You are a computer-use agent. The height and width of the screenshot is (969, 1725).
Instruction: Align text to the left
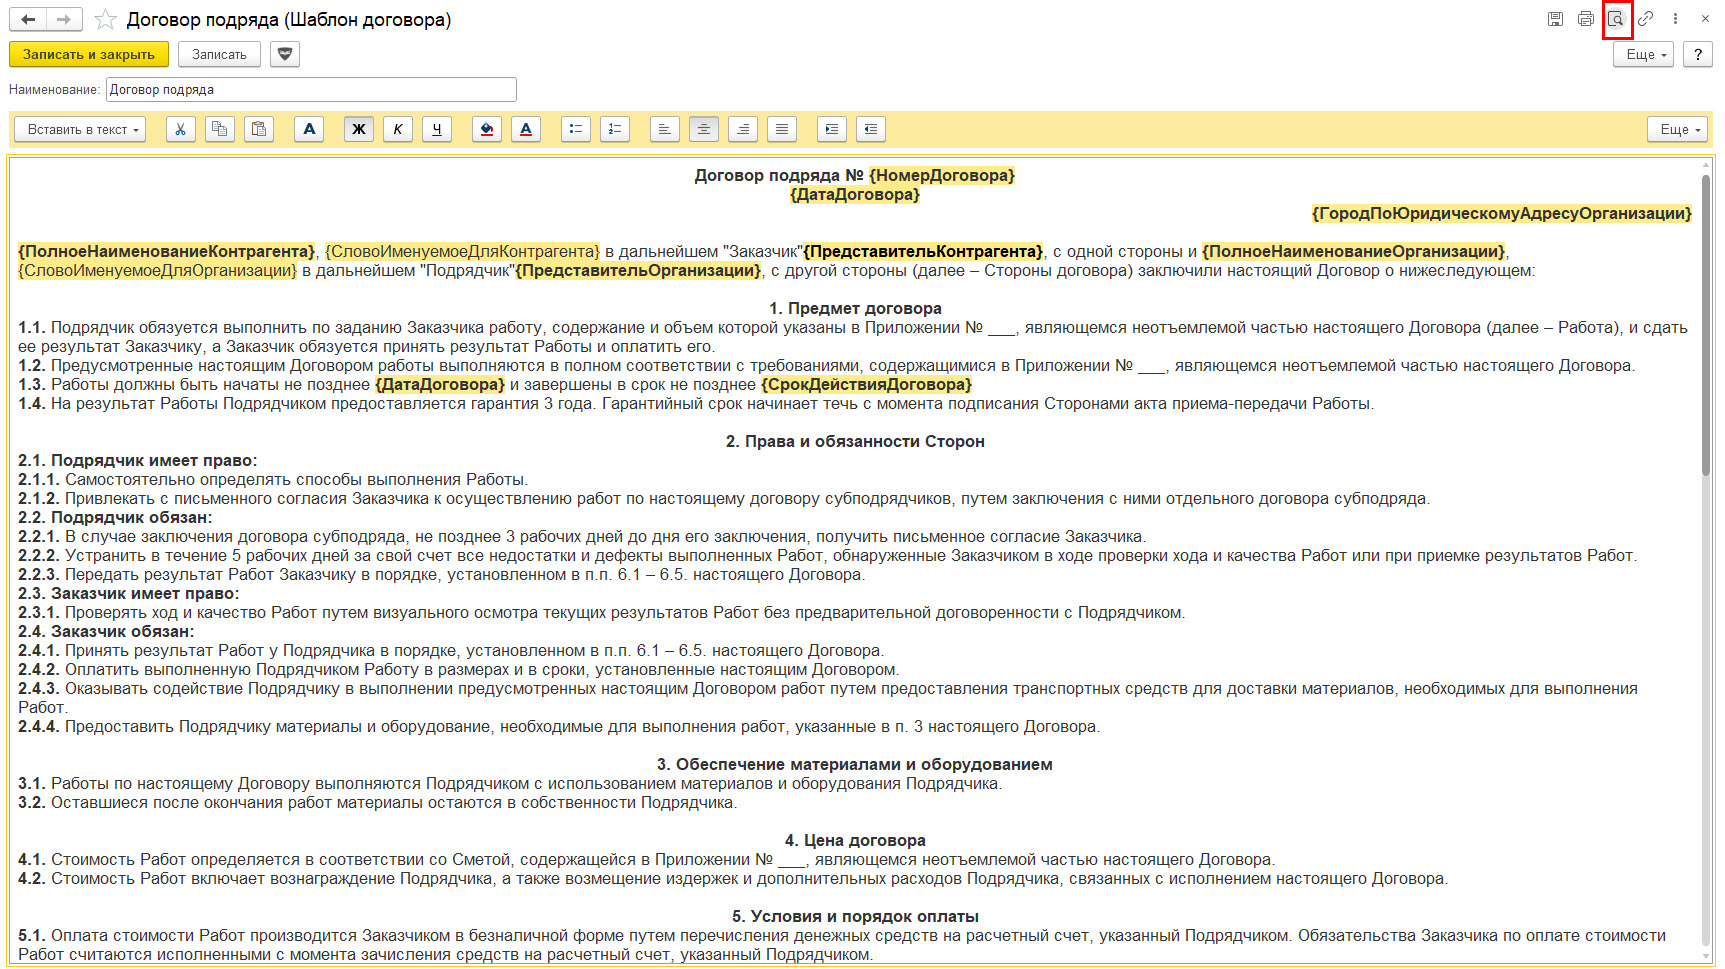(x=665, y=129)
